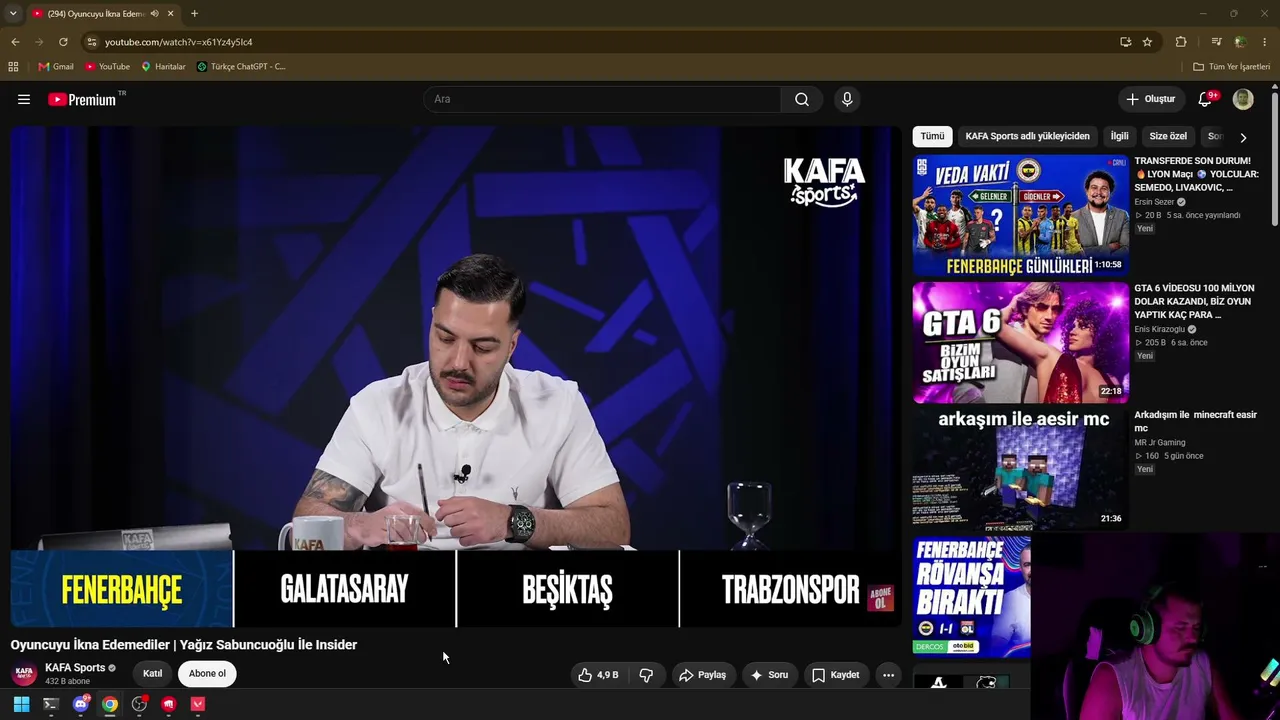Go to YouTube Premium home logo

point(82,99)
